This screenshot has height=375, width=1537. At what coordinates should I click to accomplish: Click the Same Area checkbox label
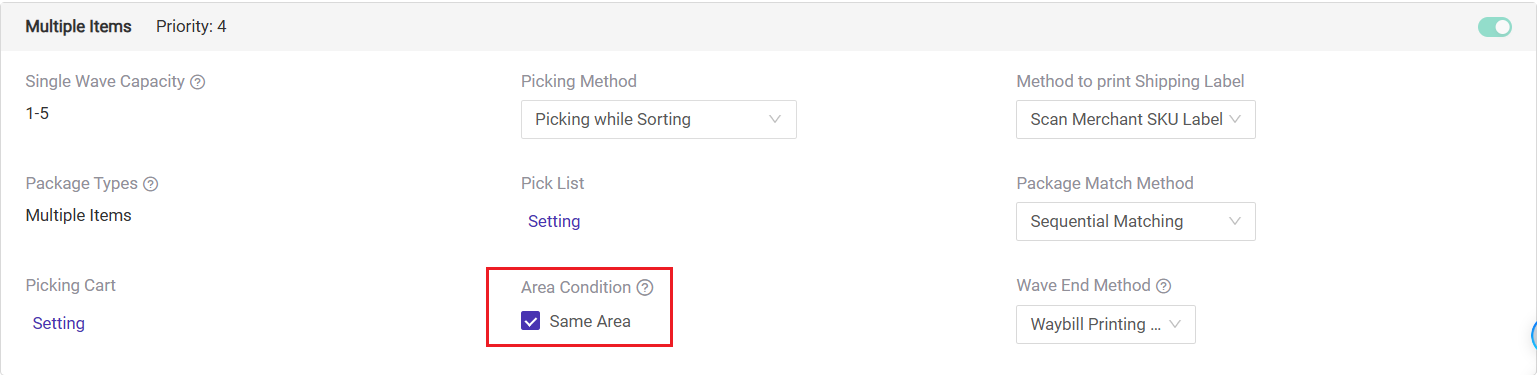590,321
